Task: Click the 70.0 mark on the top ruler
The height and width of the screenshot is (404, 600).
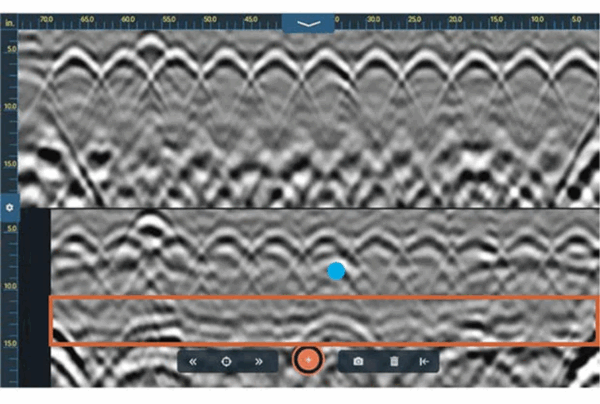Action: pos(47,19)
